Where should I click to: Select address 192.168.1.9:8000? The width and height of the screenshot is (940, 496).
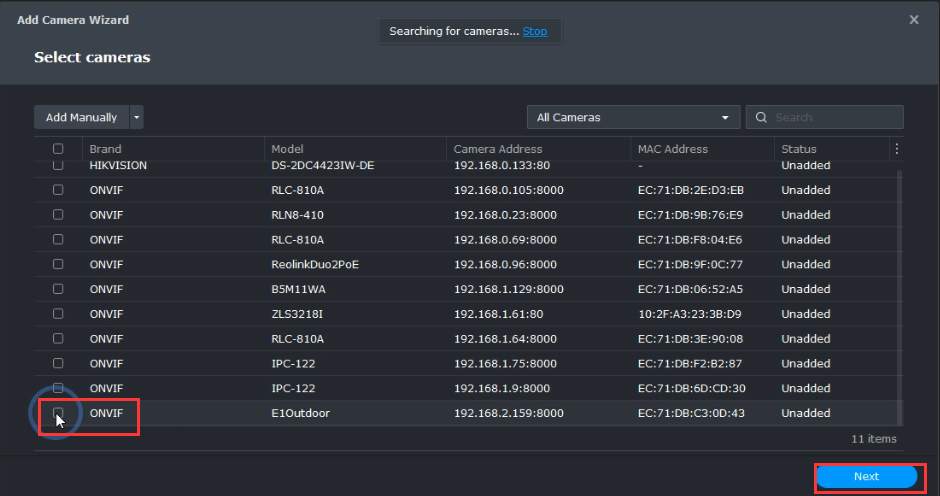(502, 388)
